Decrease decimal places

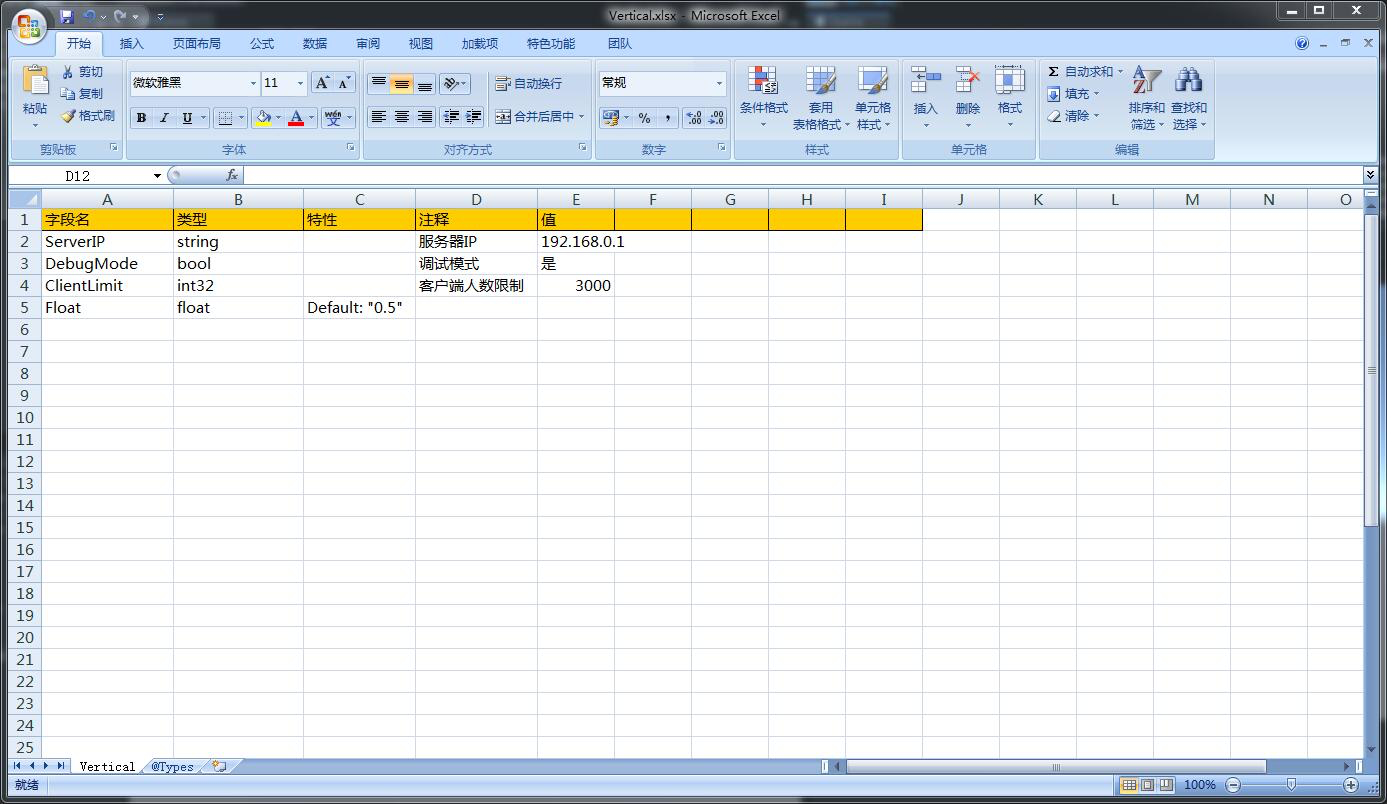pos(716,118)
